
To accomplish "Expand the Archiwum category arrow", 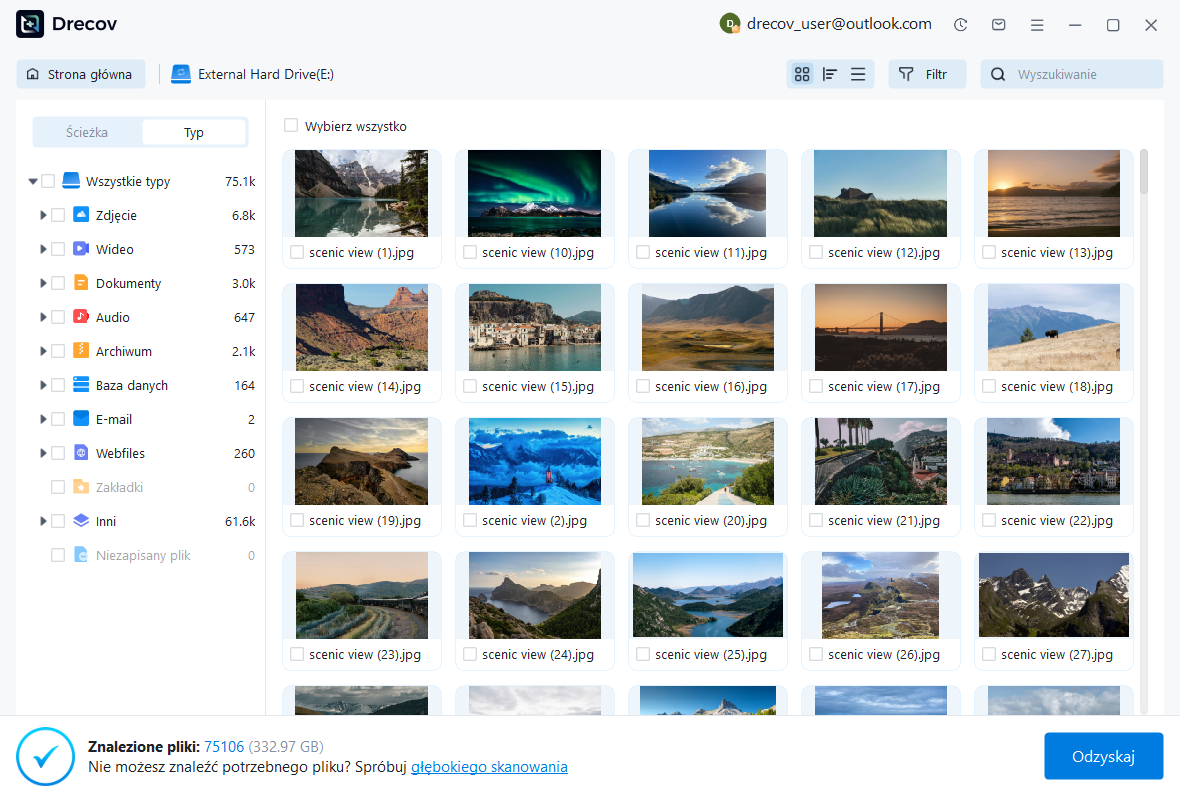I will [x=43, y=351].
